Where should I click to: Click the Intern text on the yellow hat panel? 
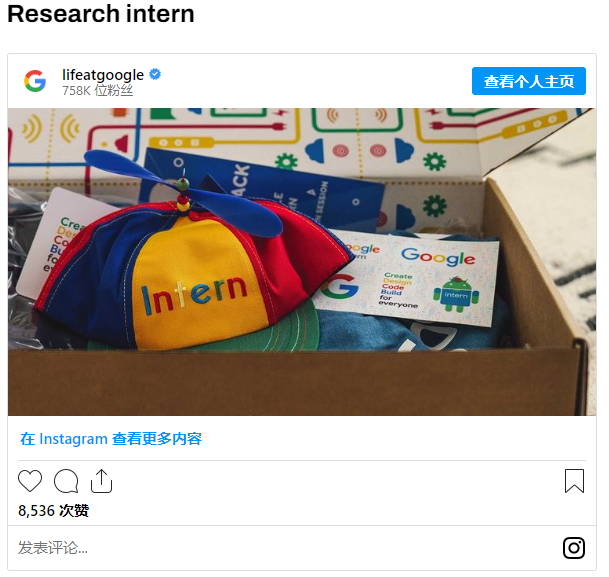(x=194, y=294)
